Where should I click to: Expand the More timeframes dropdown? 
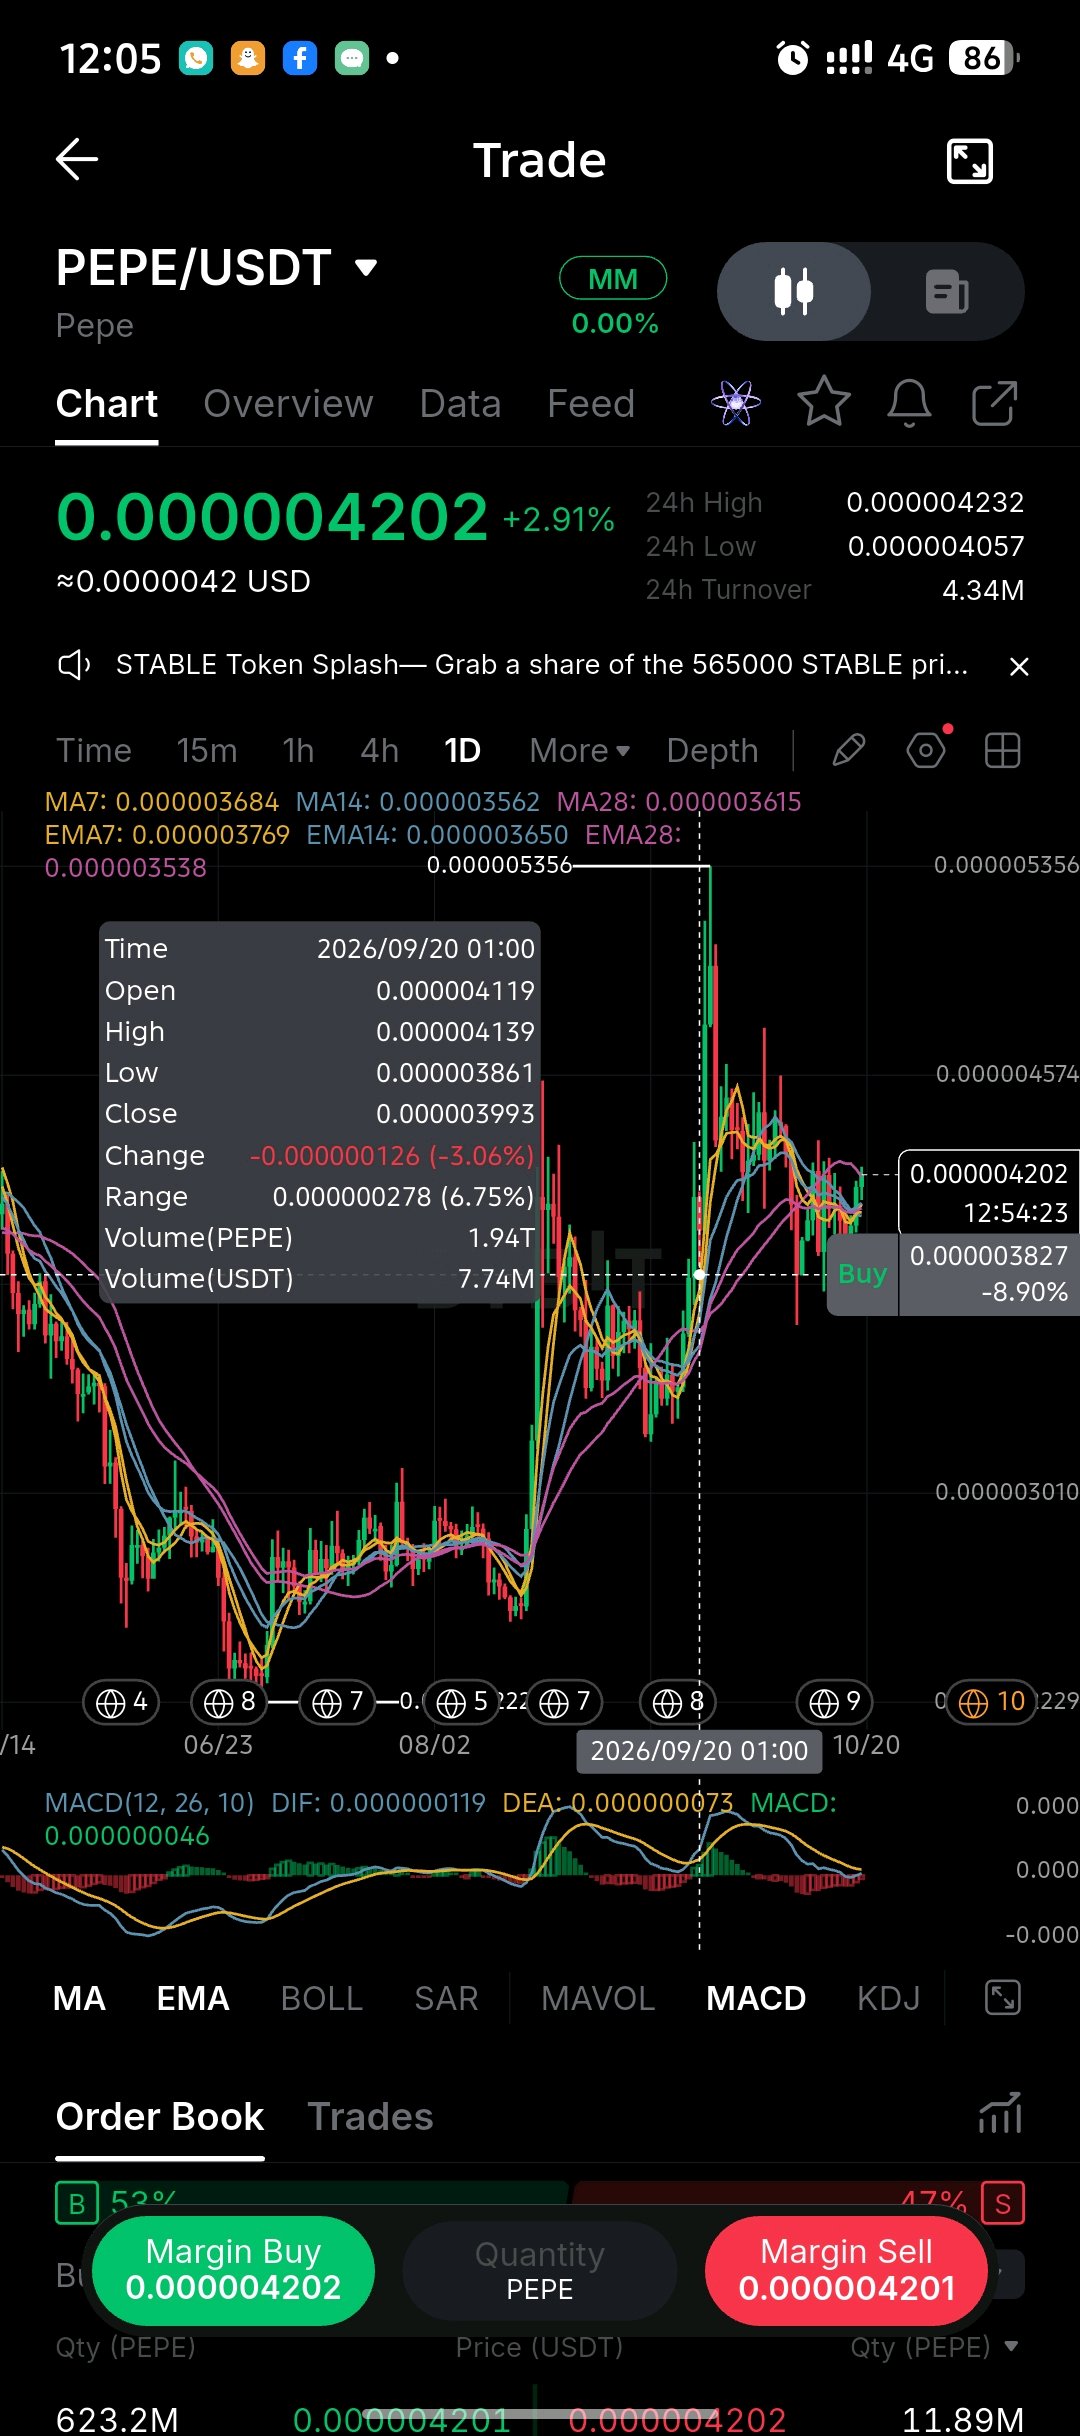coord(580,750)
